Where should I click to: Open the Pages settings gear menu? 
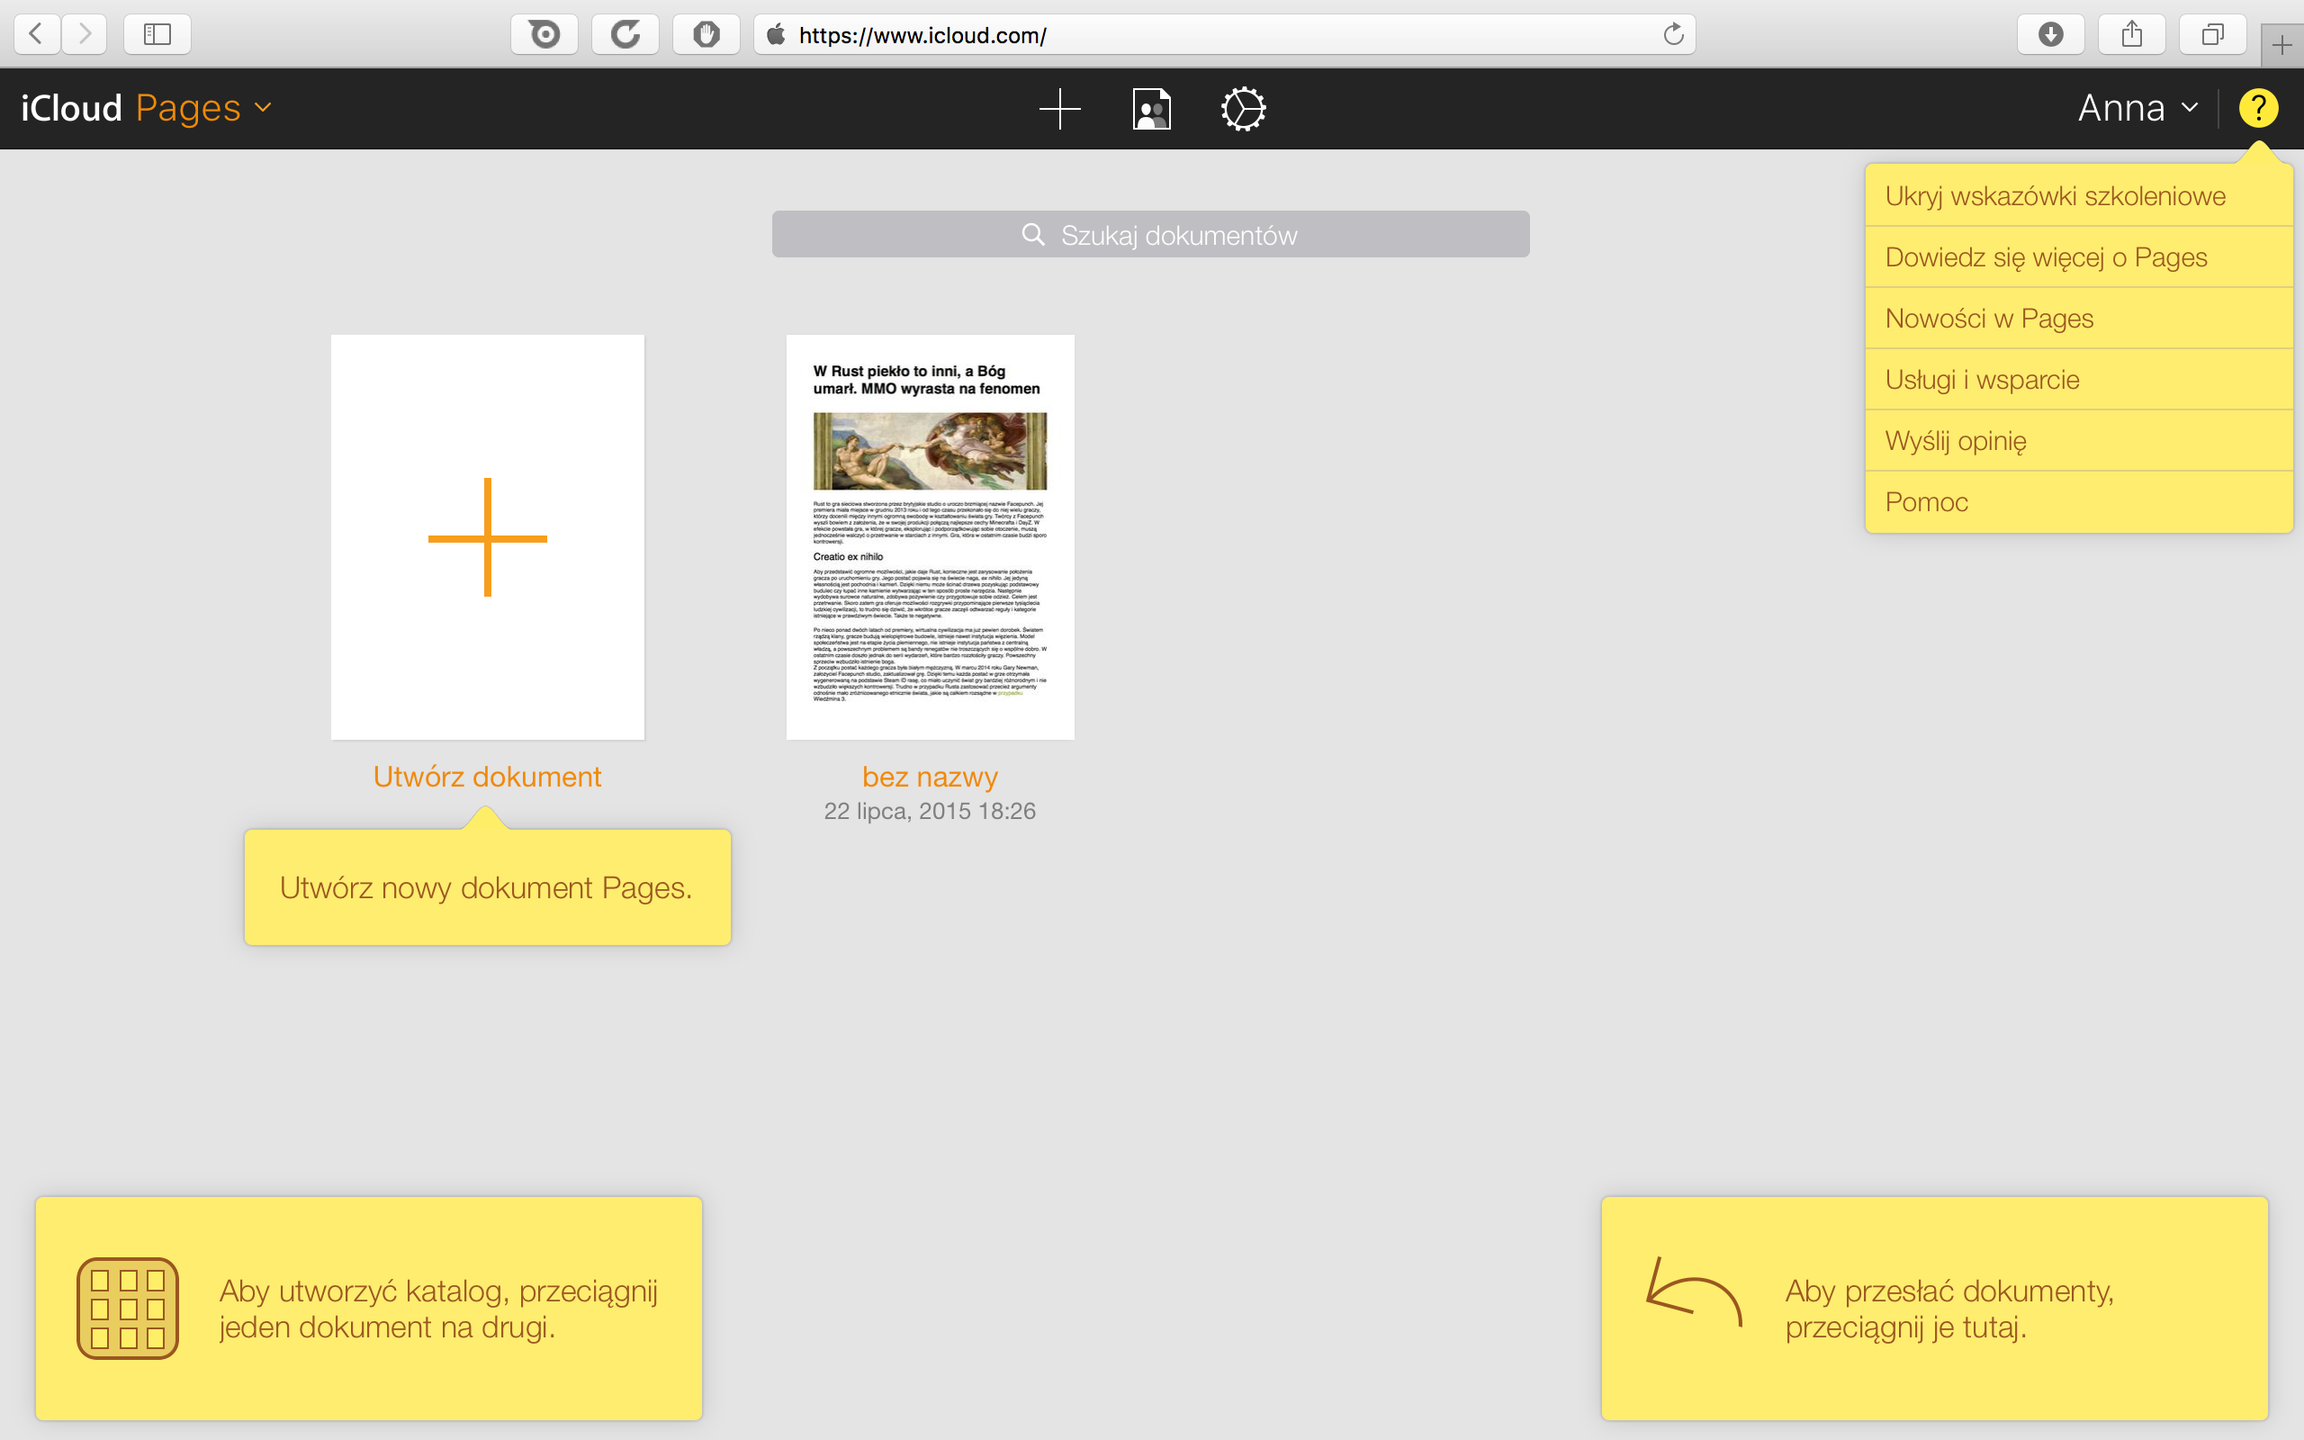coord(1243,108)
